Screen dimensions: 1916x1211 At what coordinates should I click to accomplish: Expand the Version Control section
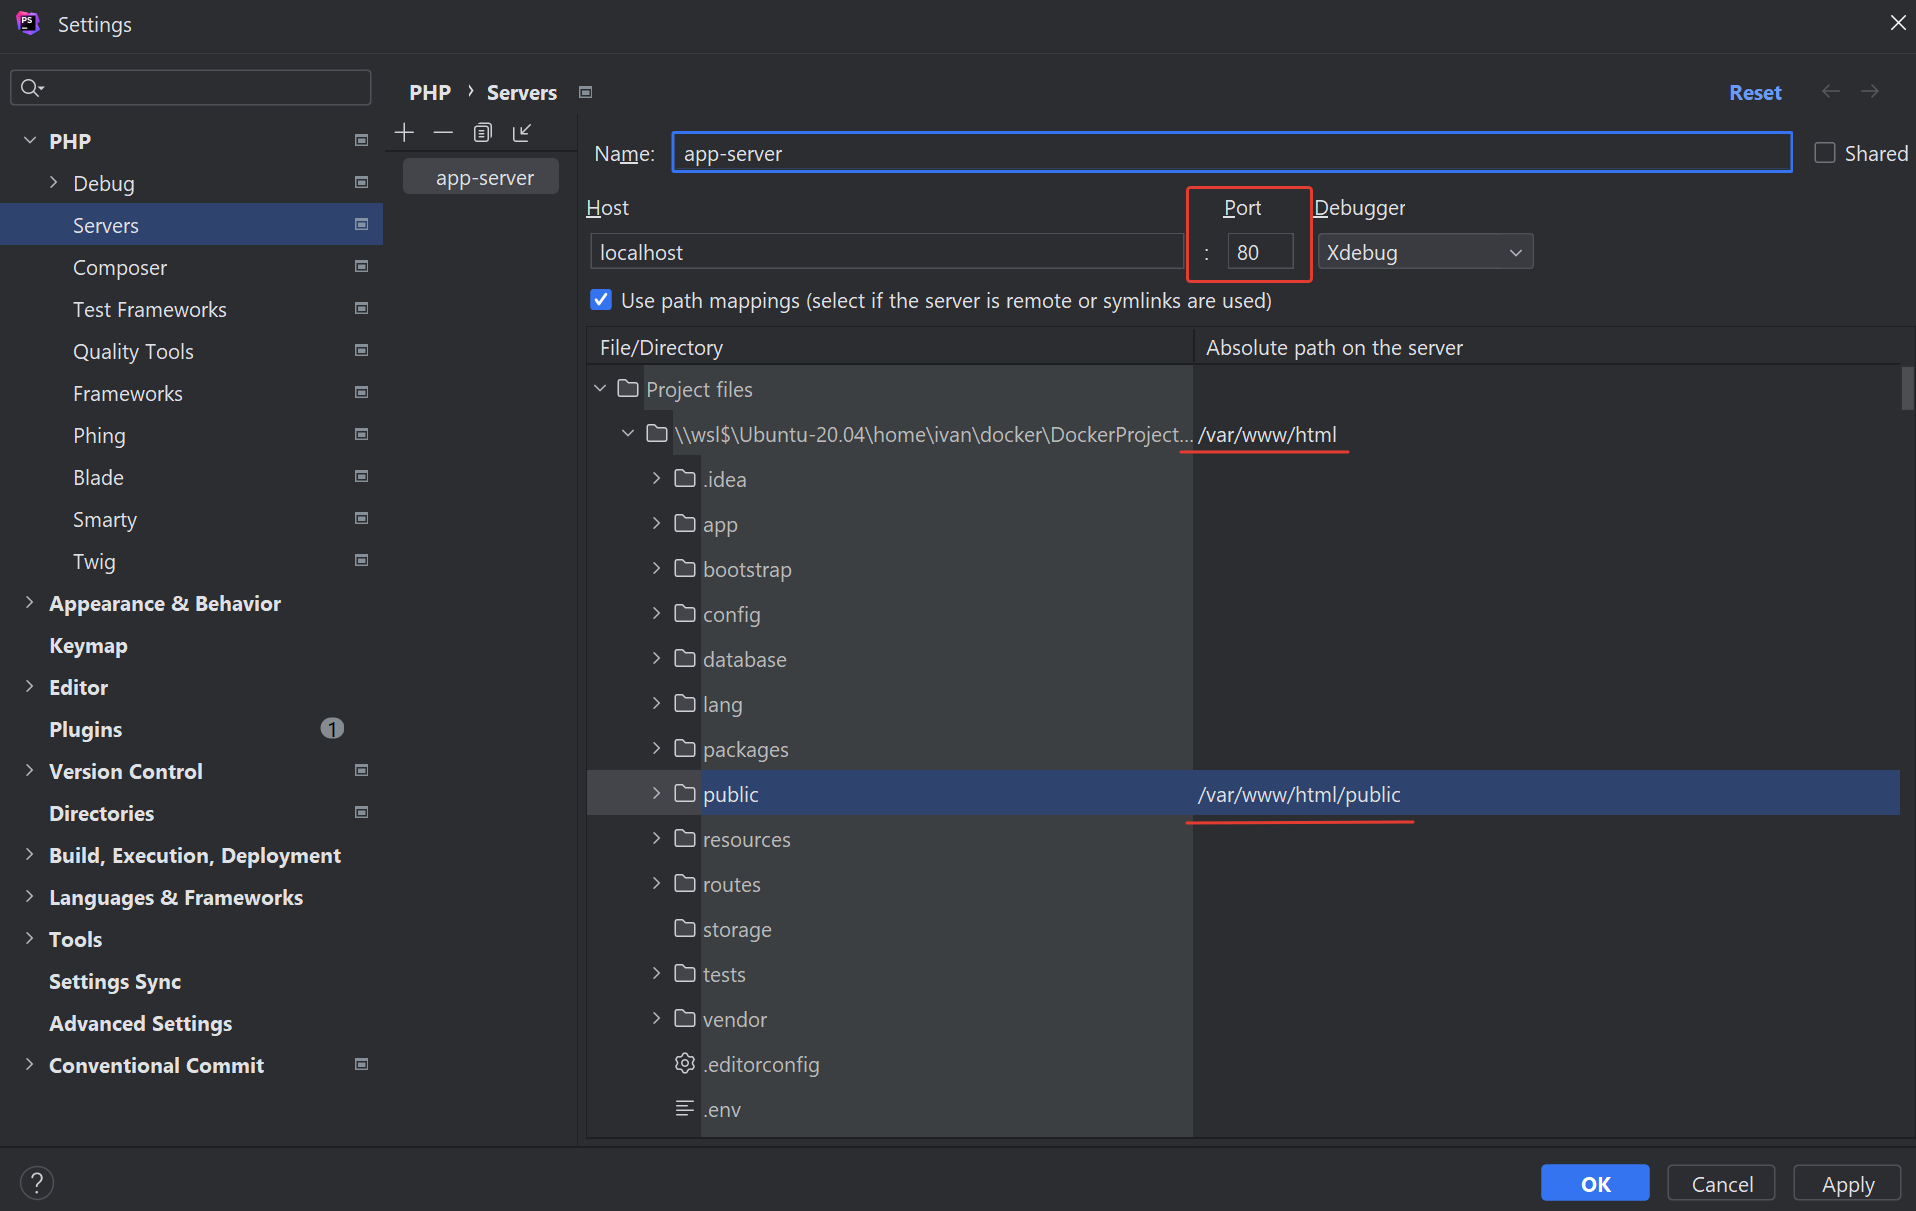pos(30,771)
